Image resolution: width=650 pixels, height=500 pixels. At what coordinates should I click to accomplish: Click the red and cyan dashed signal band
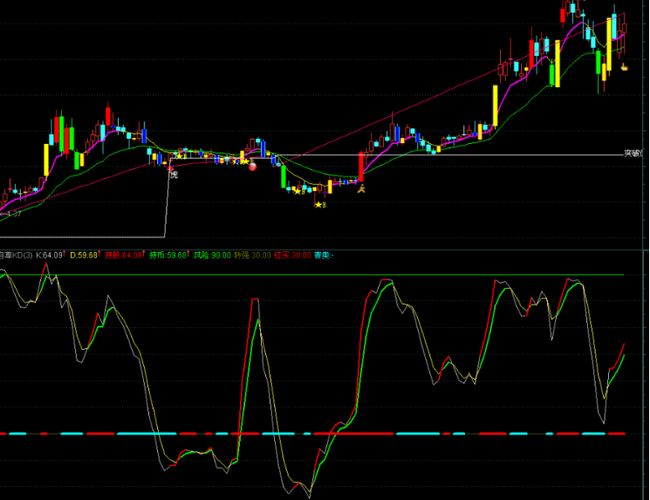(x=300, y=434)
